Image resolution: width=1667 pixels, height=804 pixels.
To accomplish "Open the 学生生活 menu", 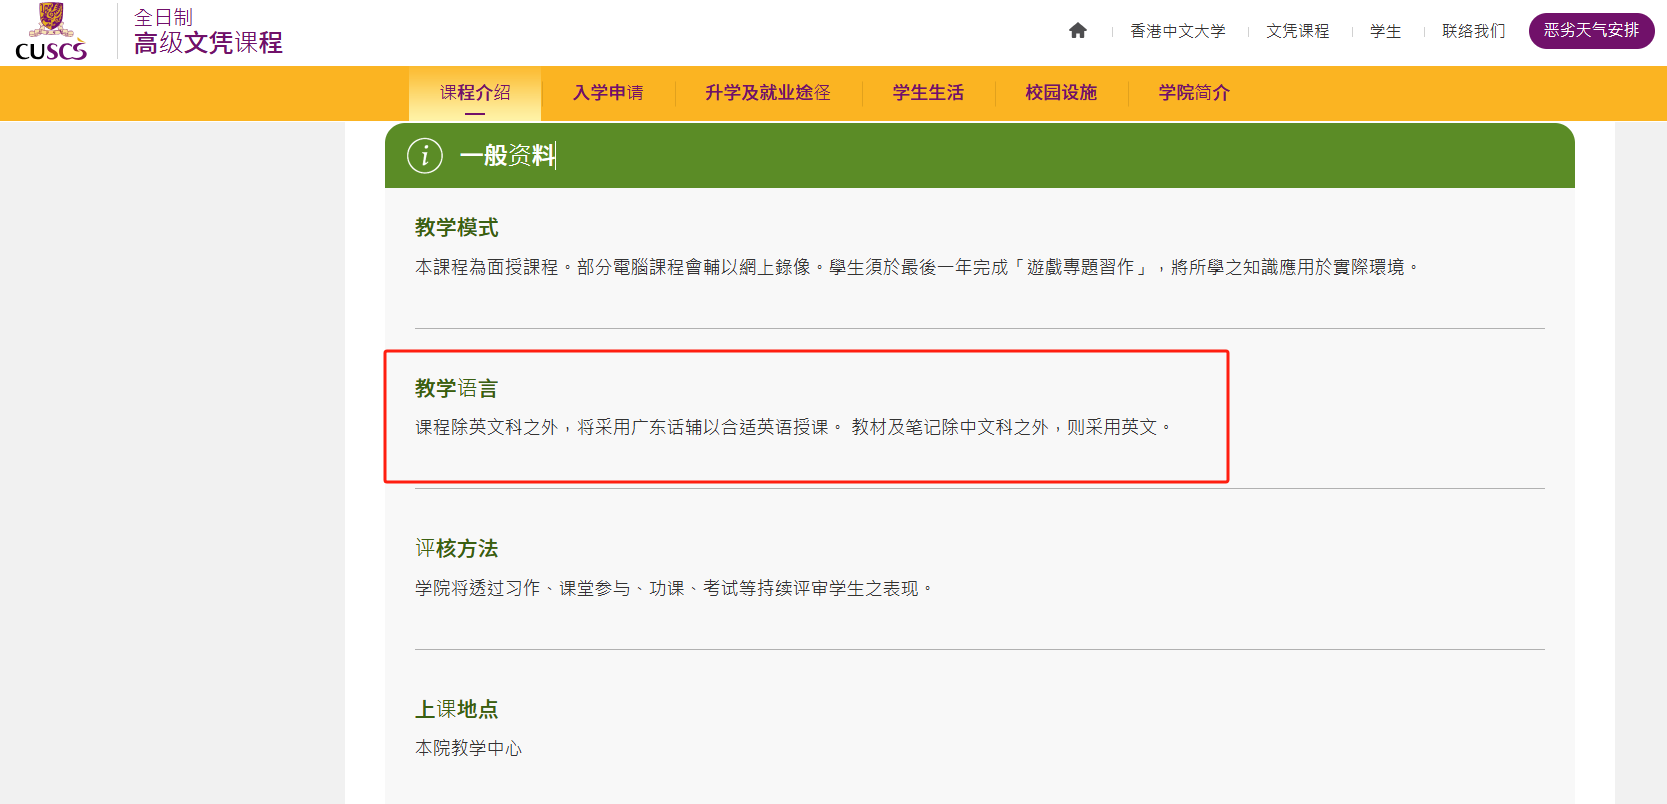I will click(x=928, y=93).
